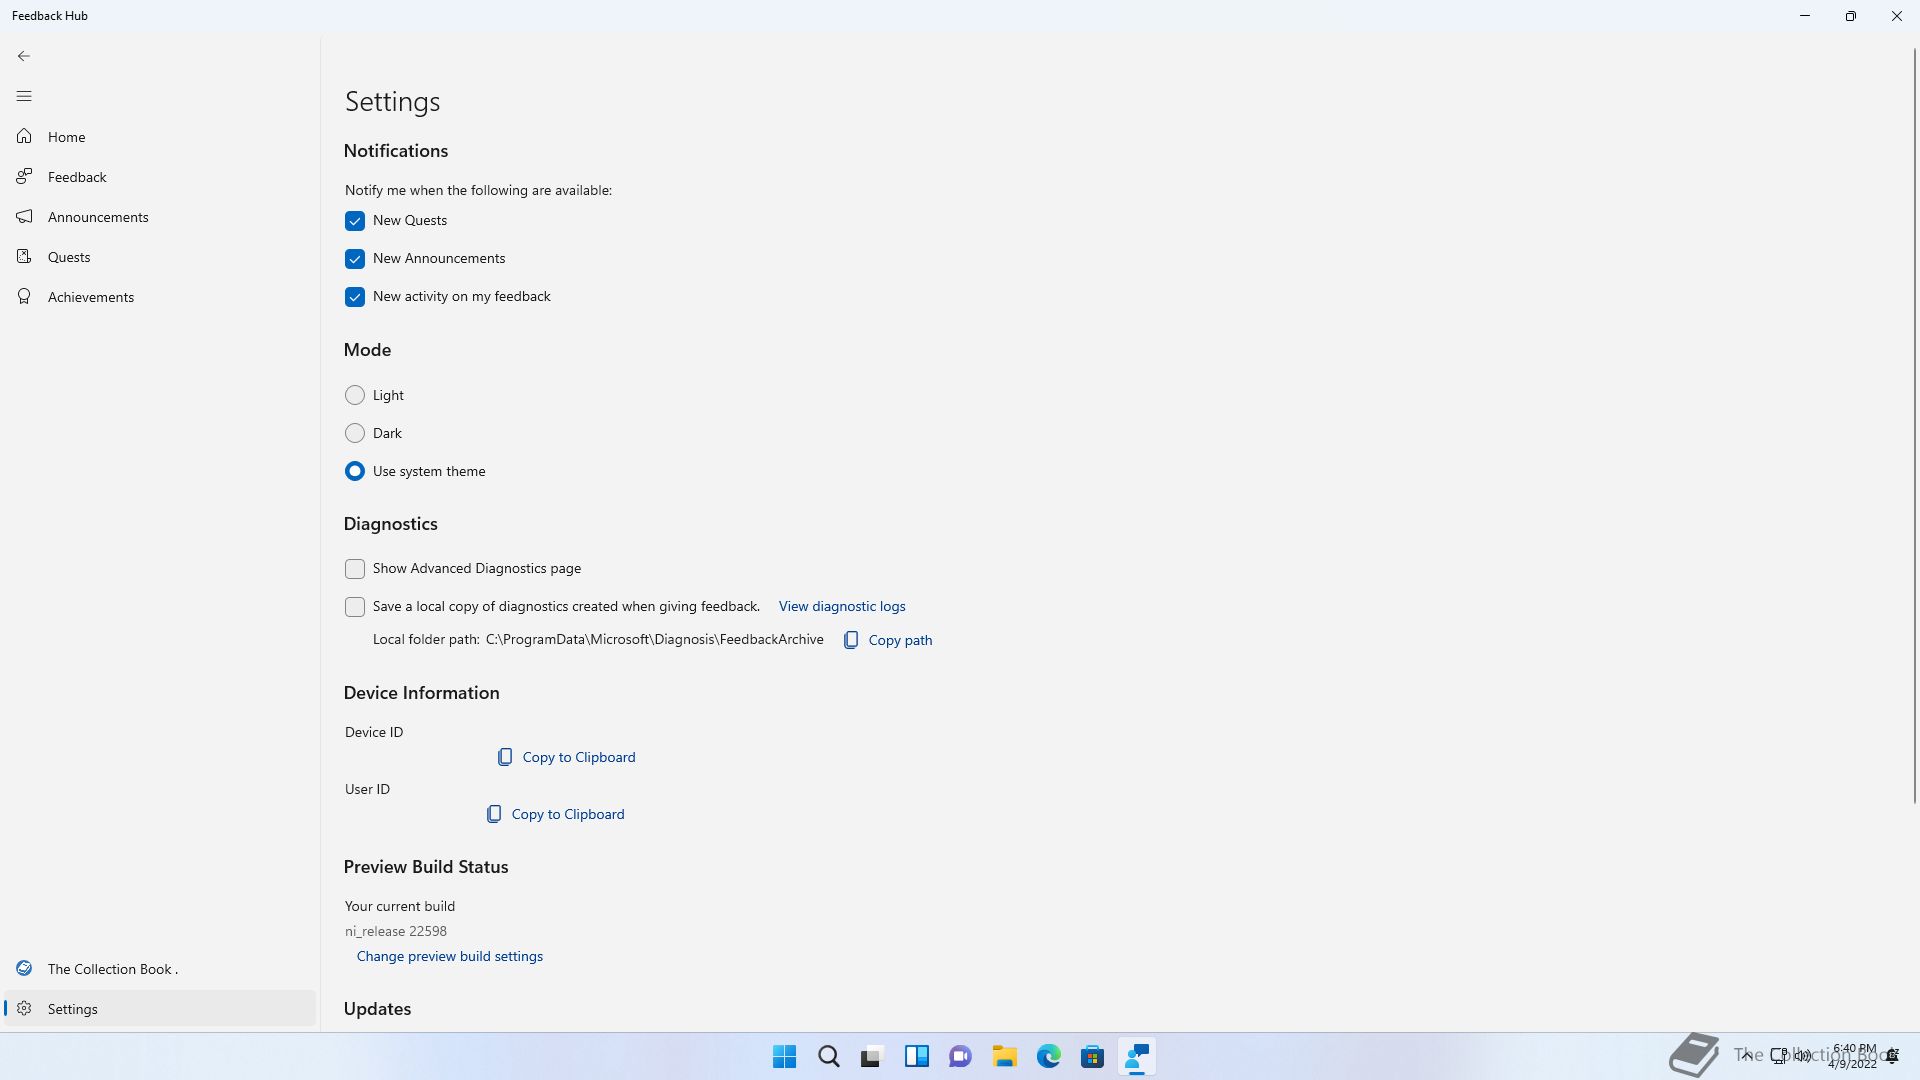
Task: Open File Explorer from the taskbar
Action: point(1005,1056)
